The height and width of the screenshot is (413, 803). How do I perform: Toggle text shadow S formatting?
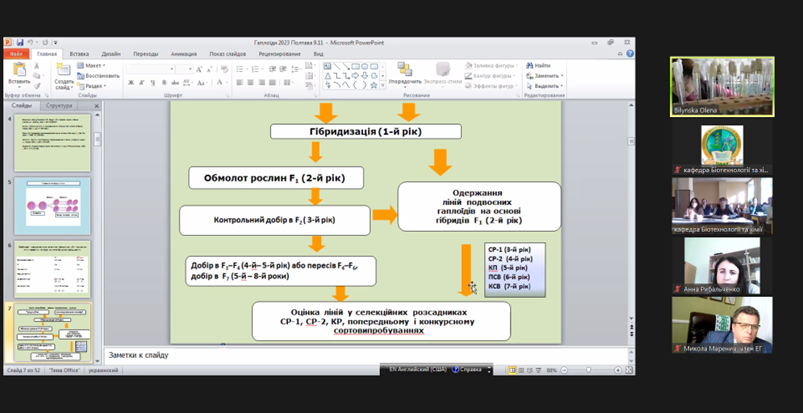tap(164, 82)
